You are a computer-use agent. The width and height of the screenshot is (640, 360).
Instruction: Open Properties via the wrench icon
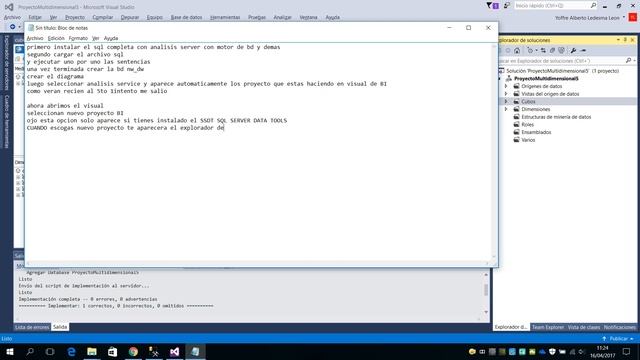573,50
